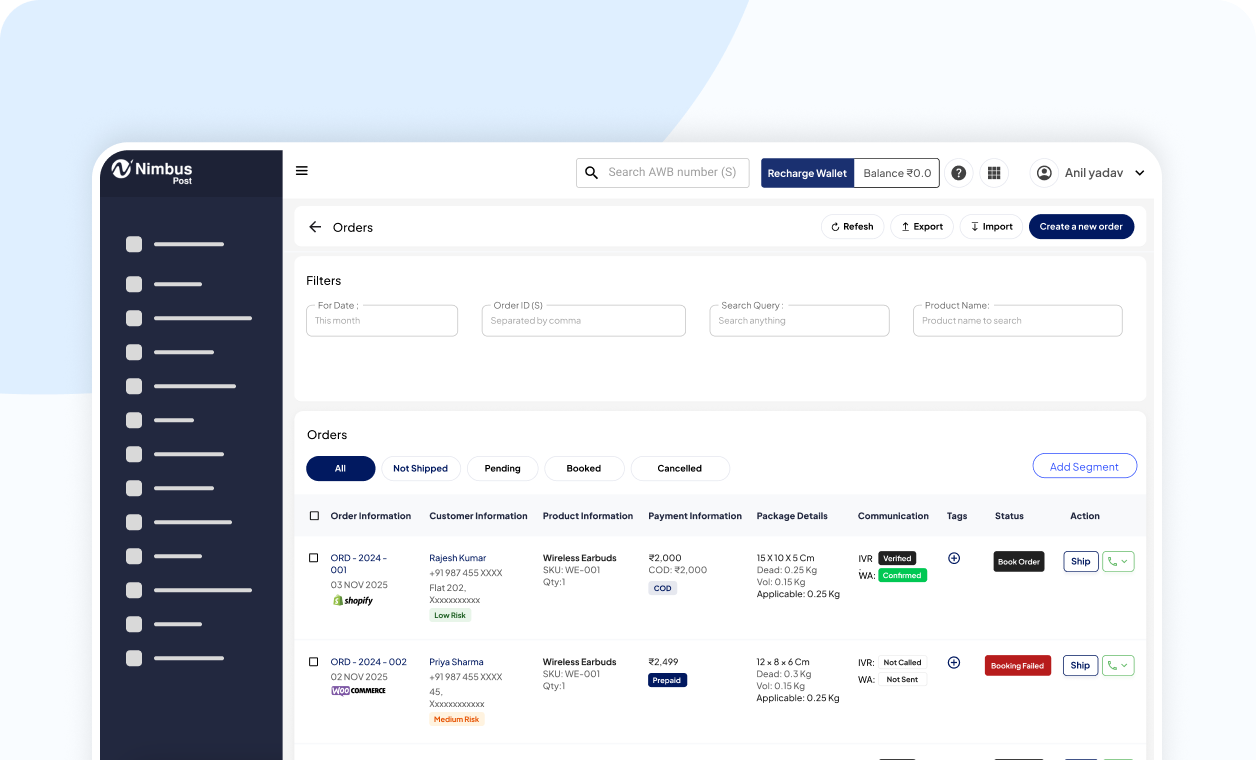1256x760 pixels.
Task: Click the search magnifier icon
Action: pos(591,173)
